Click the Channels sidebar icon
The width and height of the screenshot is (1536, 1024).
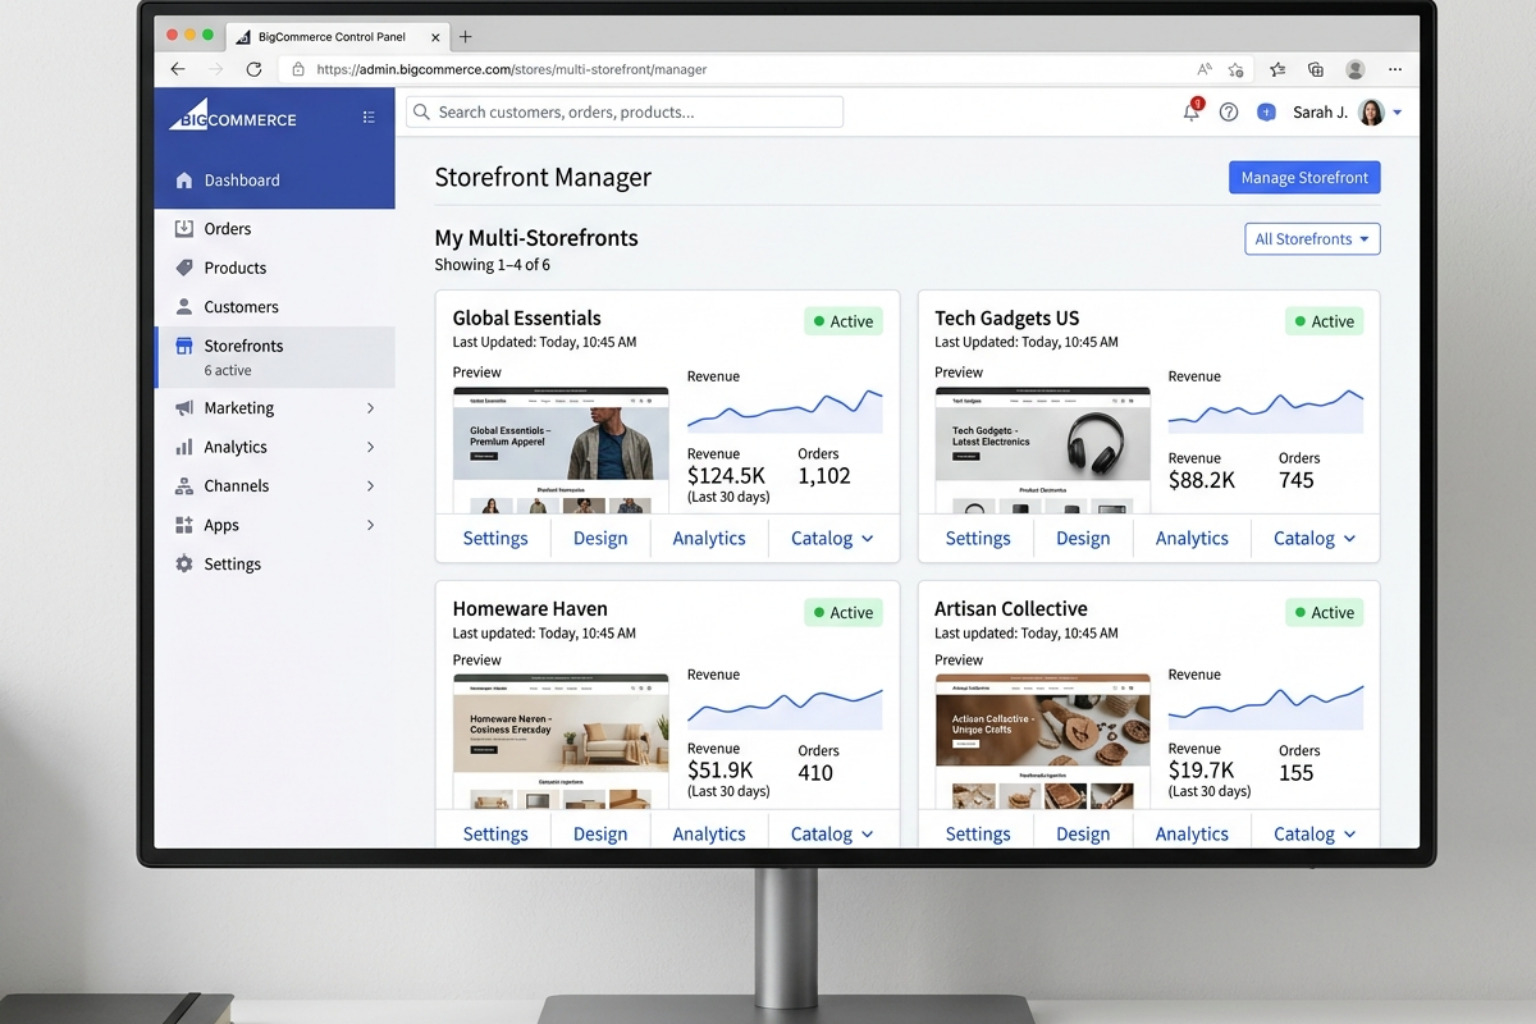tap(184, 486)
